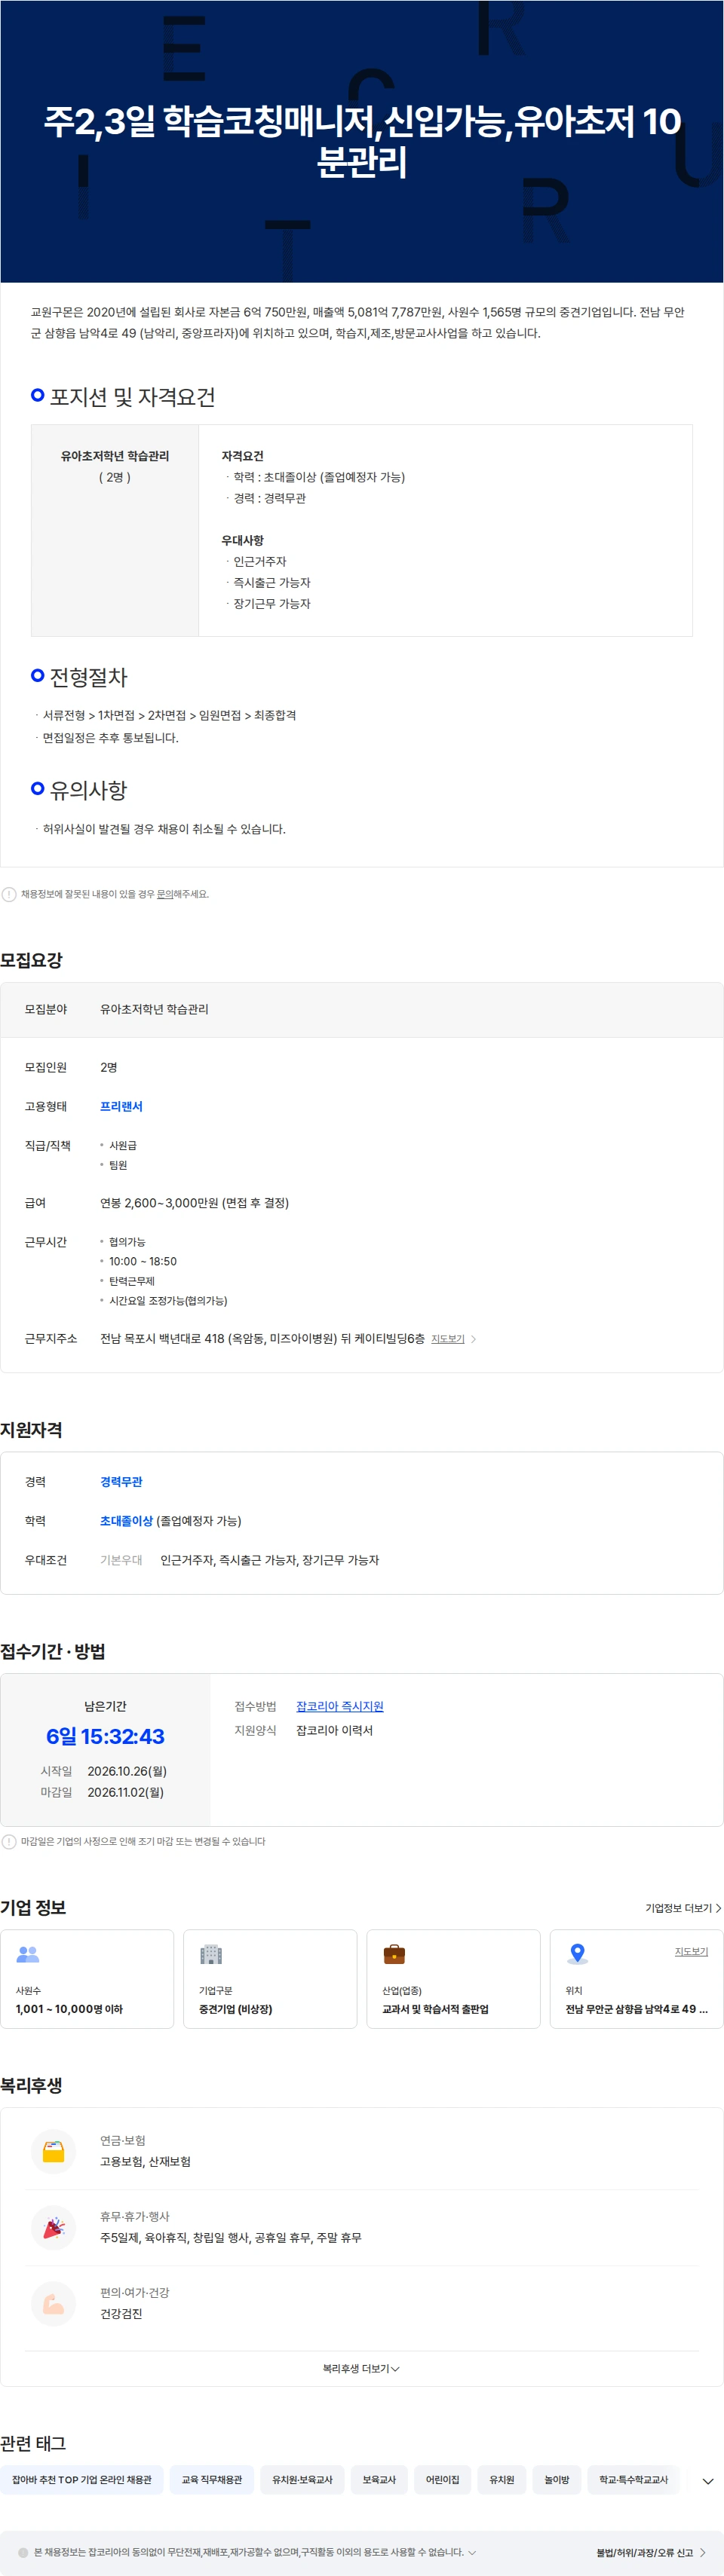Click the holiday and events party icon
The width and height of the screenshot is (724, 2576).
(54, 2226)
